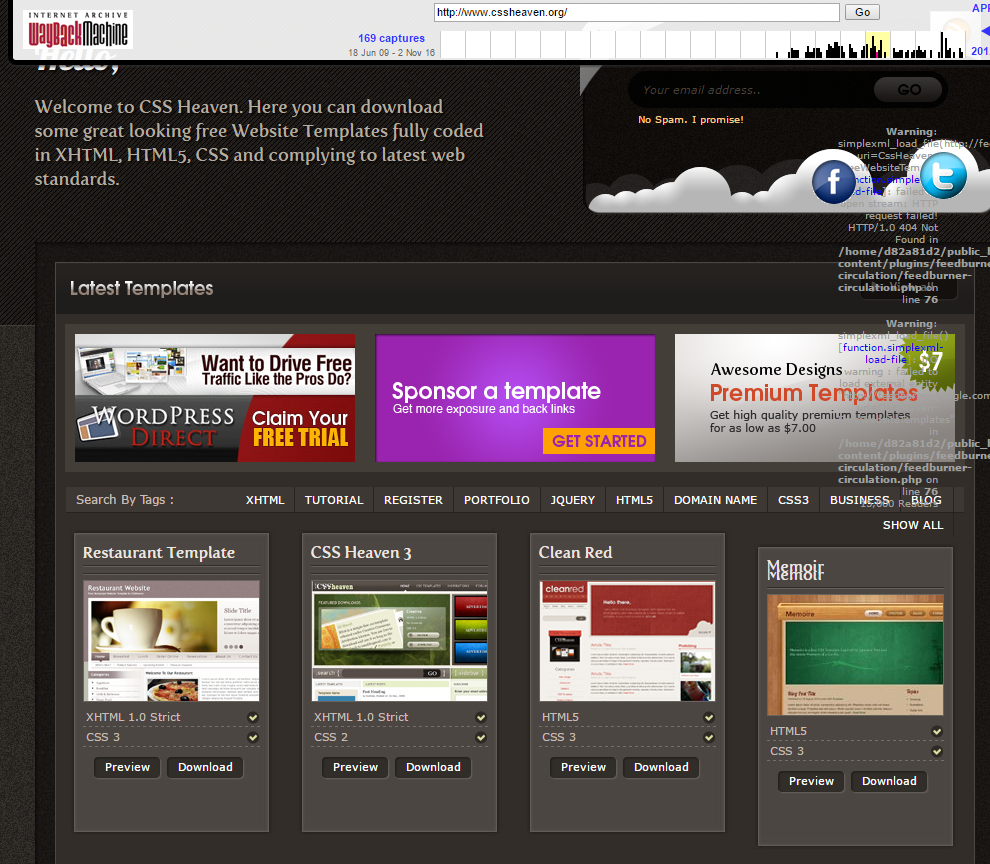The width and height of the screenshot is (990, 864).
Task: Click the check icon beside Clean Red HTML5
Action: (x=709, y=717)
